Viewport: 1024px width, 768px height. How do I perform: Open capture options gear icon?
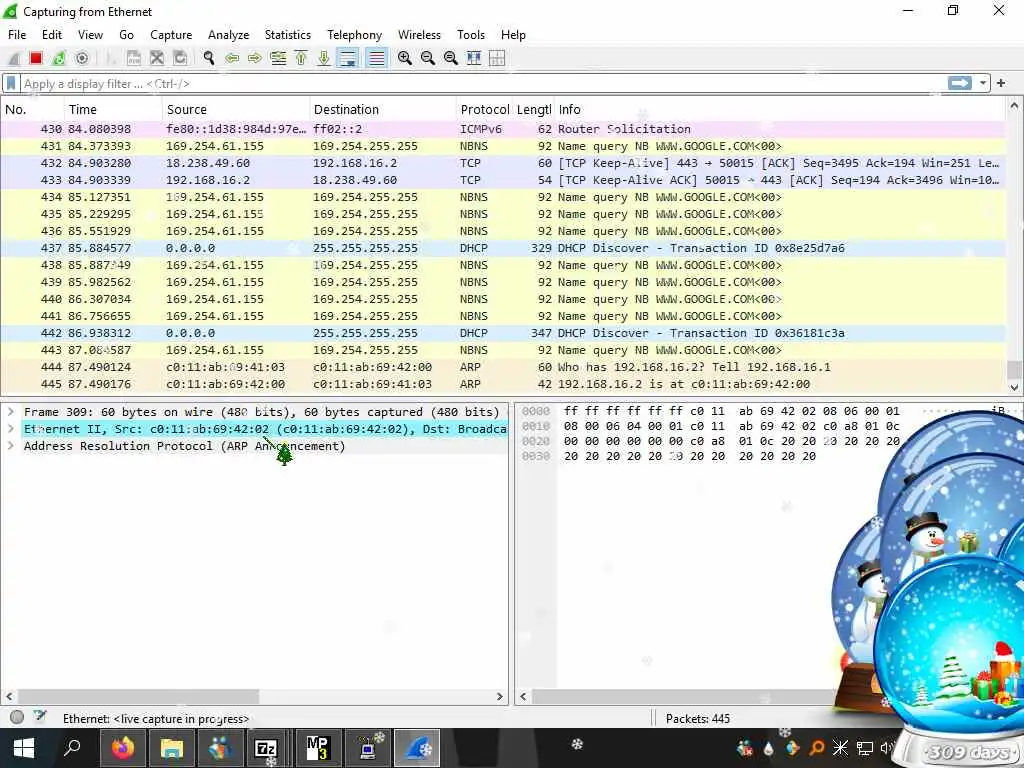pyautogui.click(x=82, y=58)
